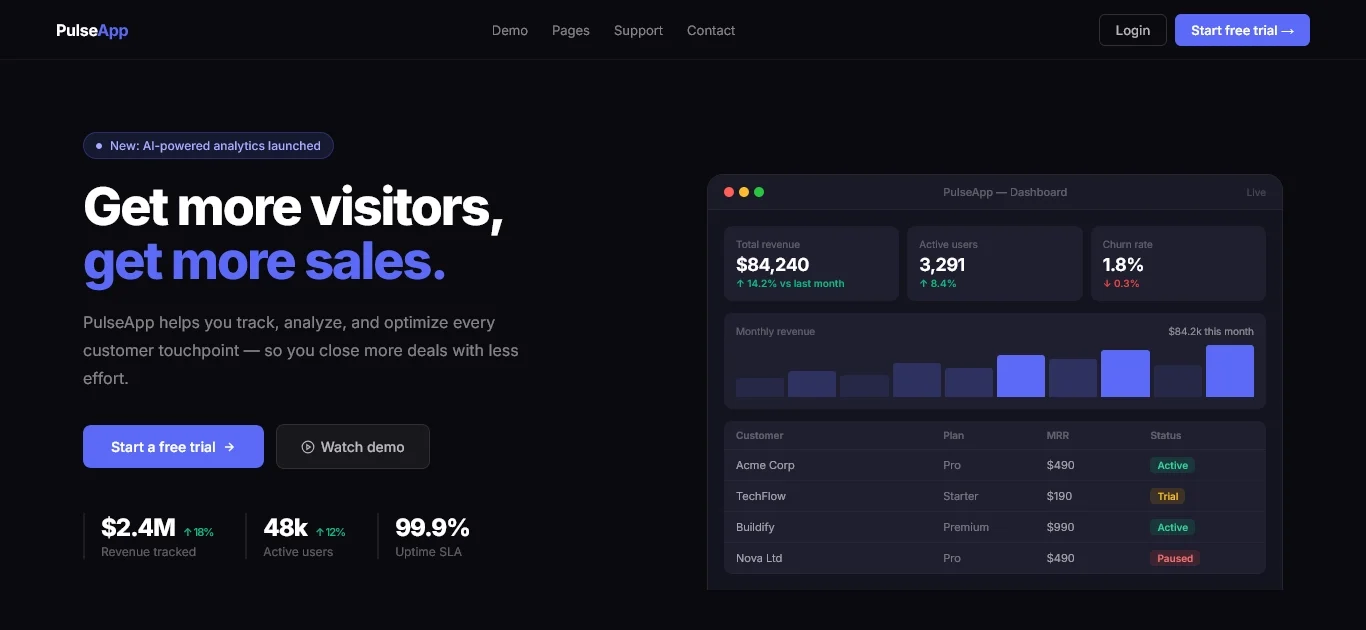Viewport: 1366px width, 630px height.
Task: Click the Customer column header
Action: [x=760, y=435]
